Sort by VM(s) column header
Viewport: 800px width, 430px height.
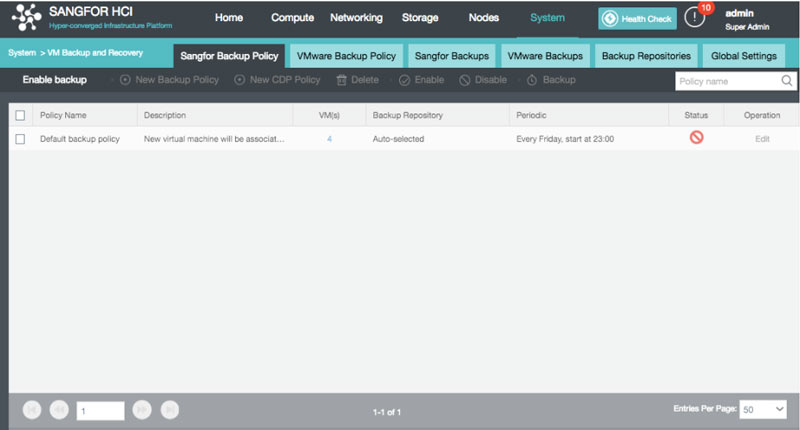pos(329,115)
